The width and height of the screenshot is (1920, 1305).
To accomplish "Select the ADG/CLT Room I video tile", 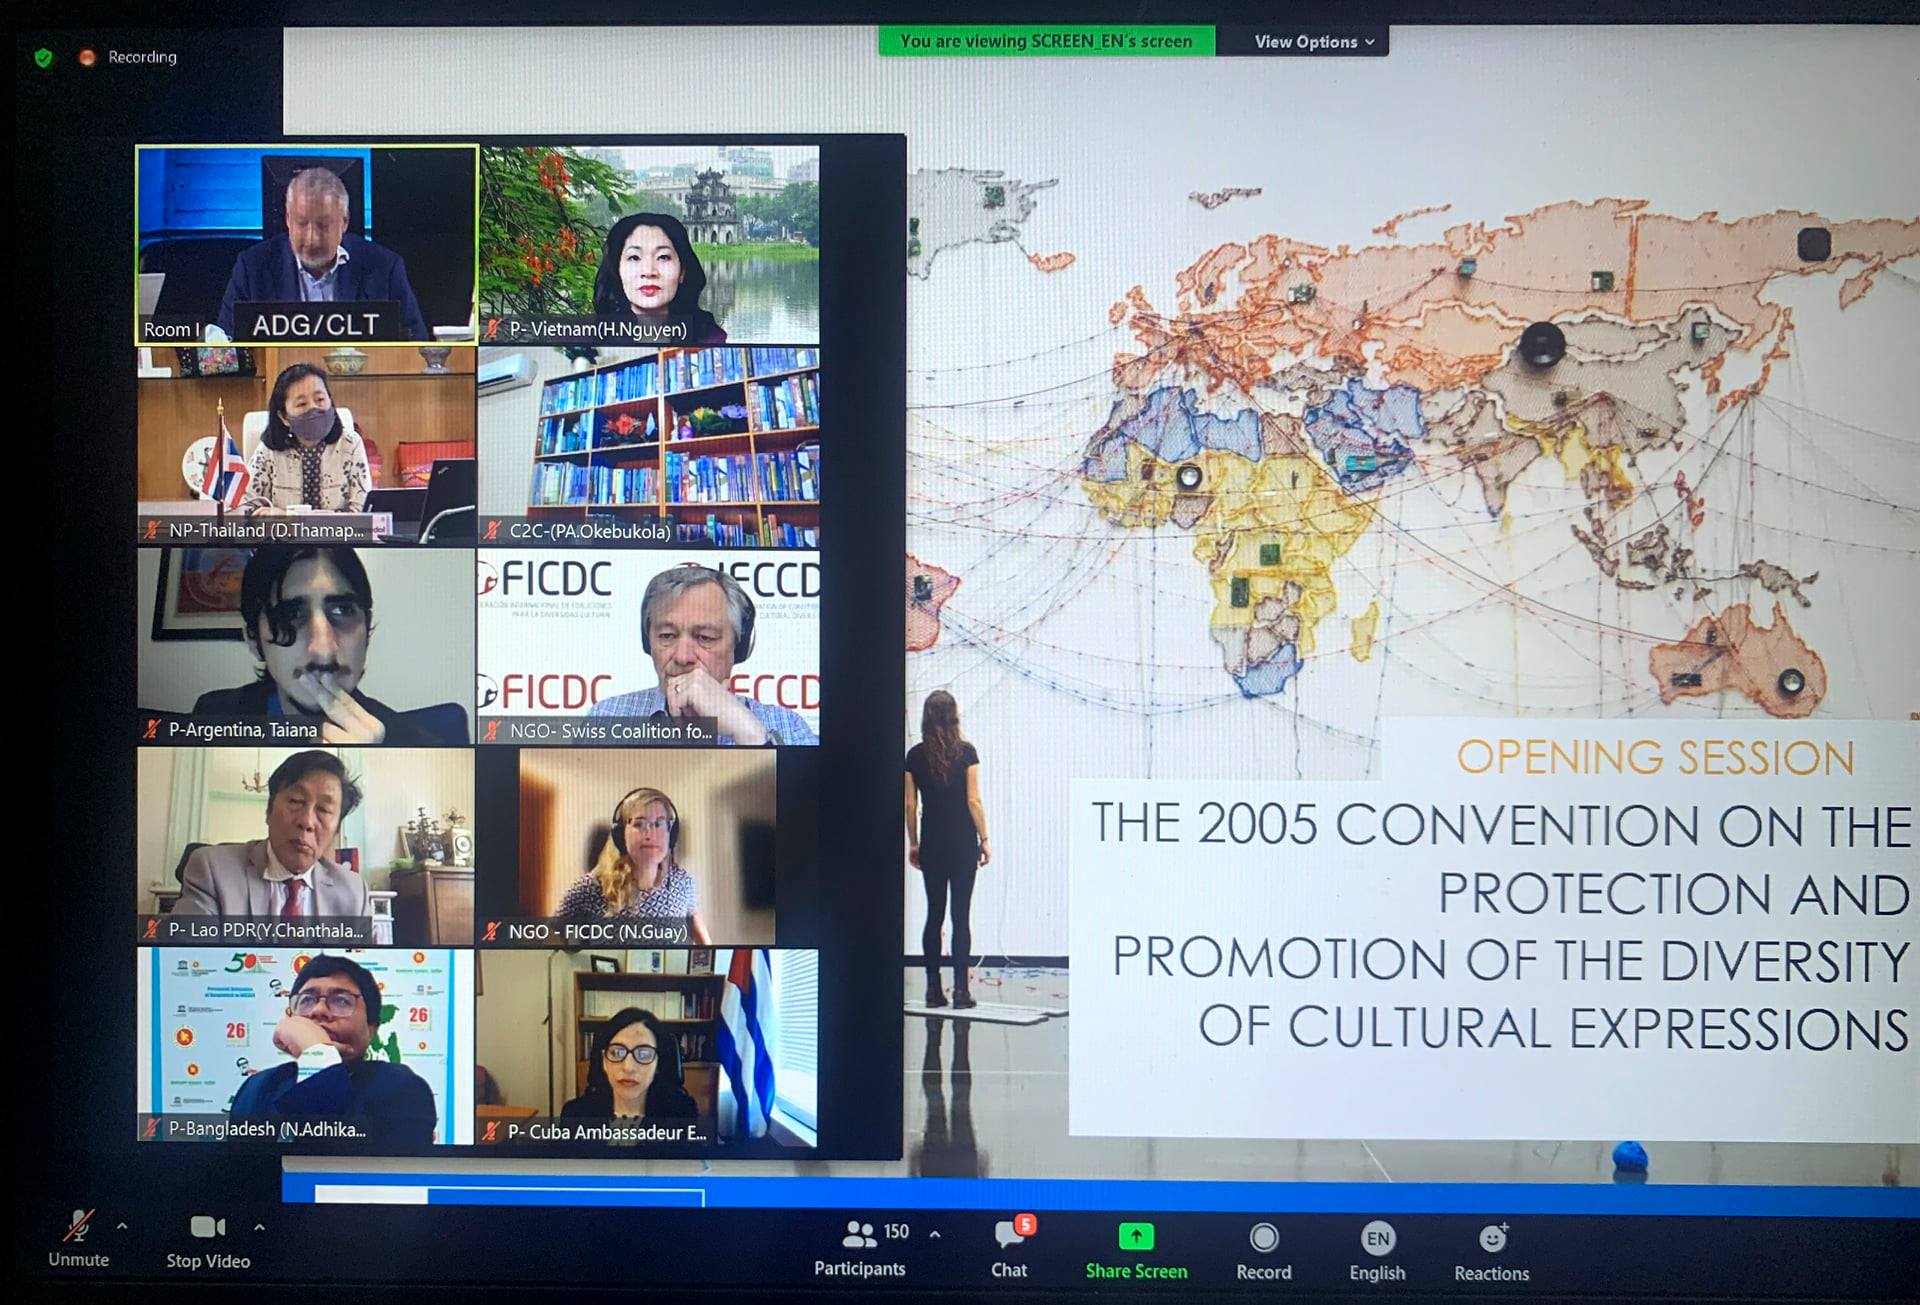I will [306, 245].
